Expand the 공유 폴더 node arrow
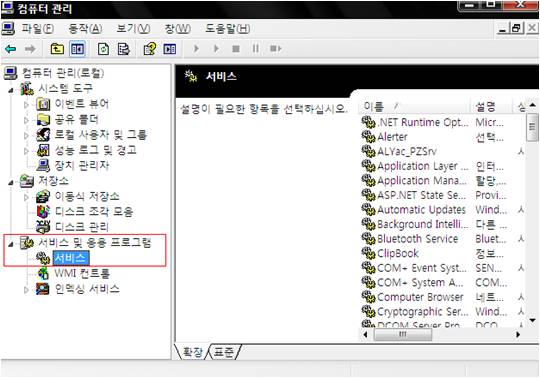The image size is (540, 378). point(26,120)
